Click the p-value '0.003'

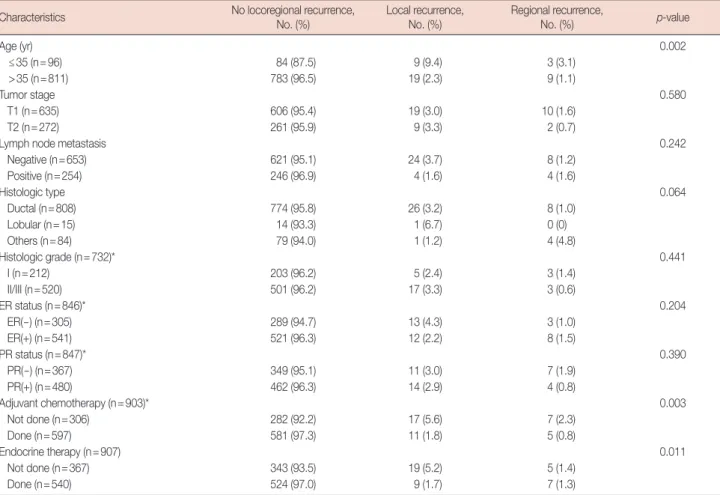pos(673,403)
